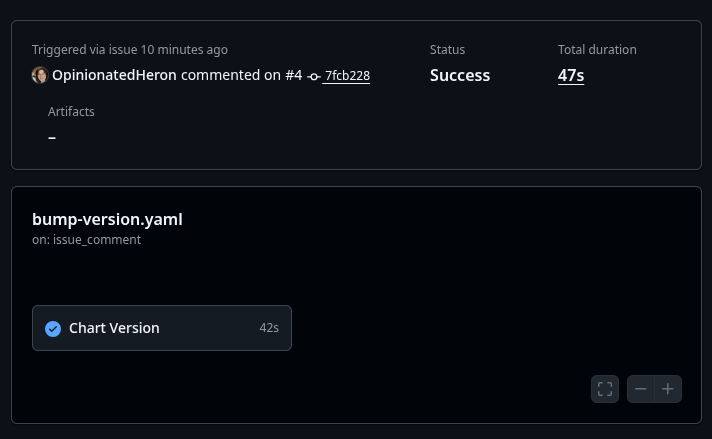
Task: Zoom out the workflow graph
Action: point(641,389)
